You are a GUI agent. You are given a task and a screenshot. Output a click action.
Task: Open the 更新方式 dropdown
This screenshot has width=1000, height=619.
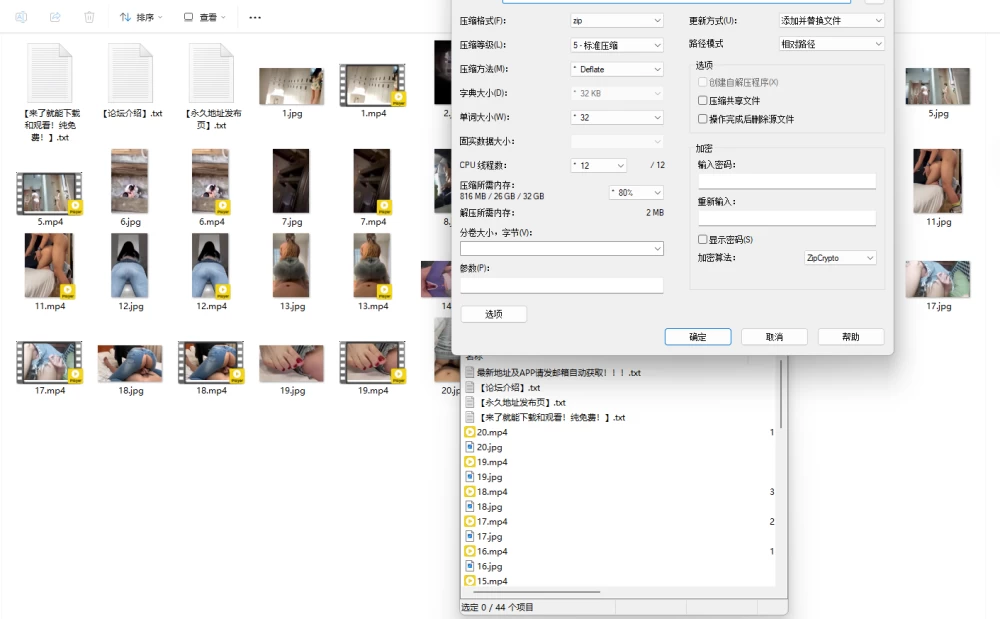click(832, 20)
